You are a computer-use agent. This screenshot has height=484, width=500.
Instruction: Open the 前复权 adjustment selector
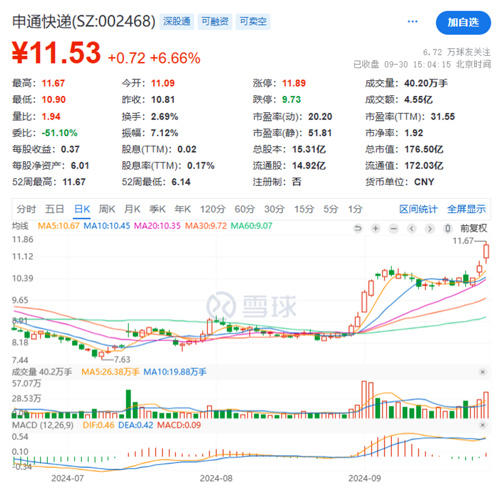point(473,228)
